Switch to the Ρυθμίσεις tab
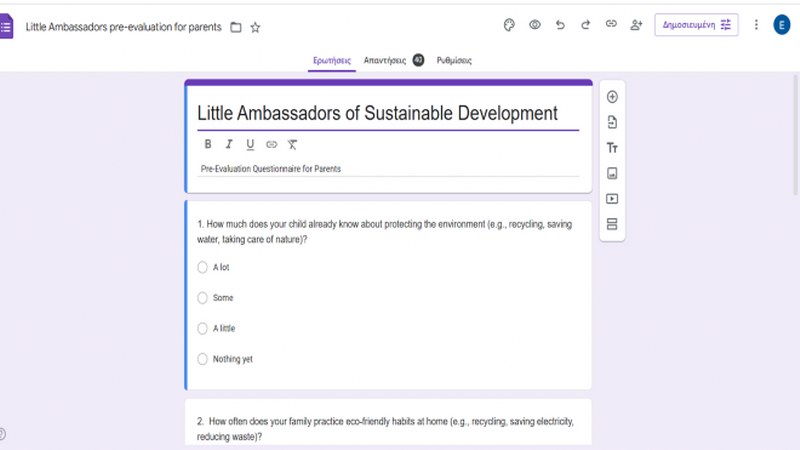The image size is (800, 450). [x=454, y=60]
